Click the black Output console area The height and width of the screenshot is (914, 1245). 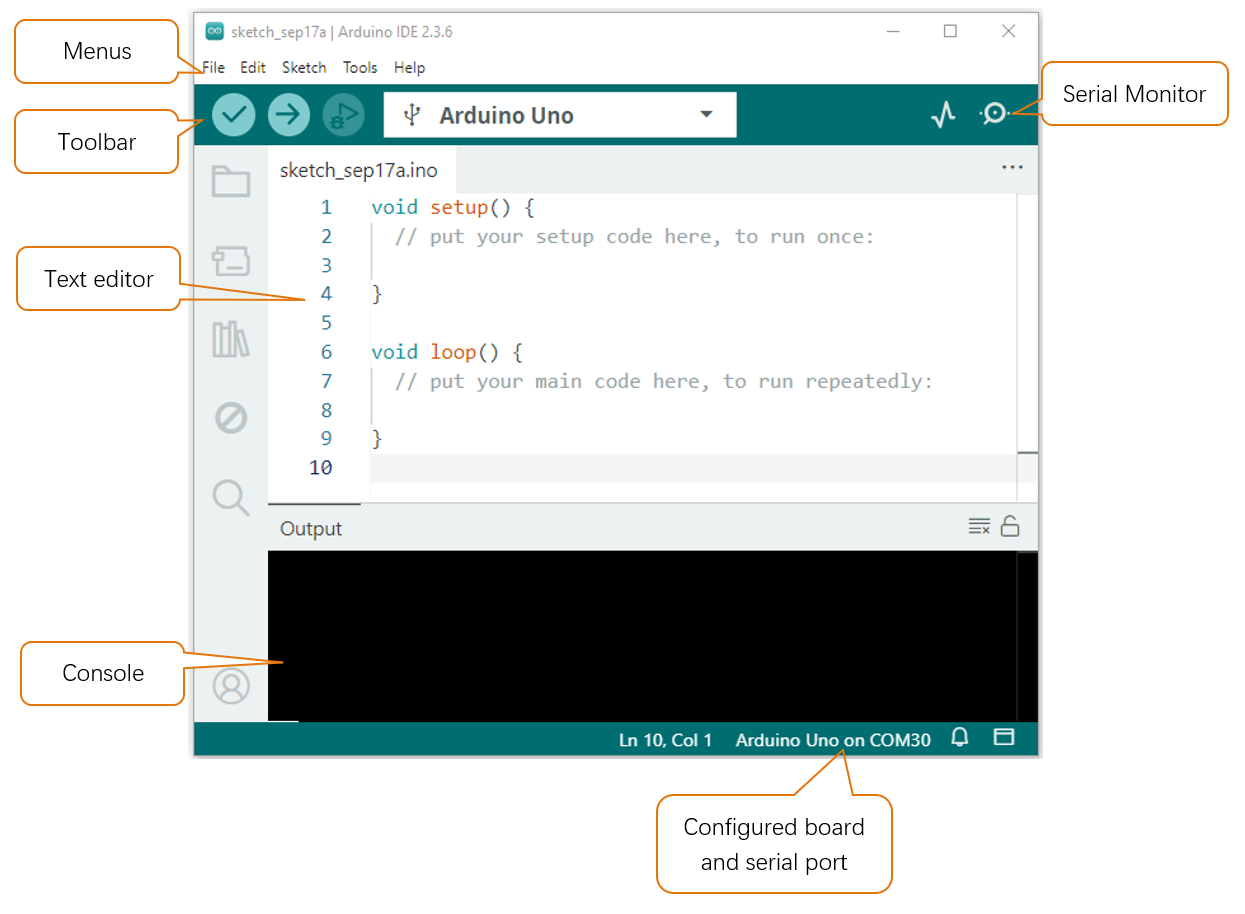(642, 636)
